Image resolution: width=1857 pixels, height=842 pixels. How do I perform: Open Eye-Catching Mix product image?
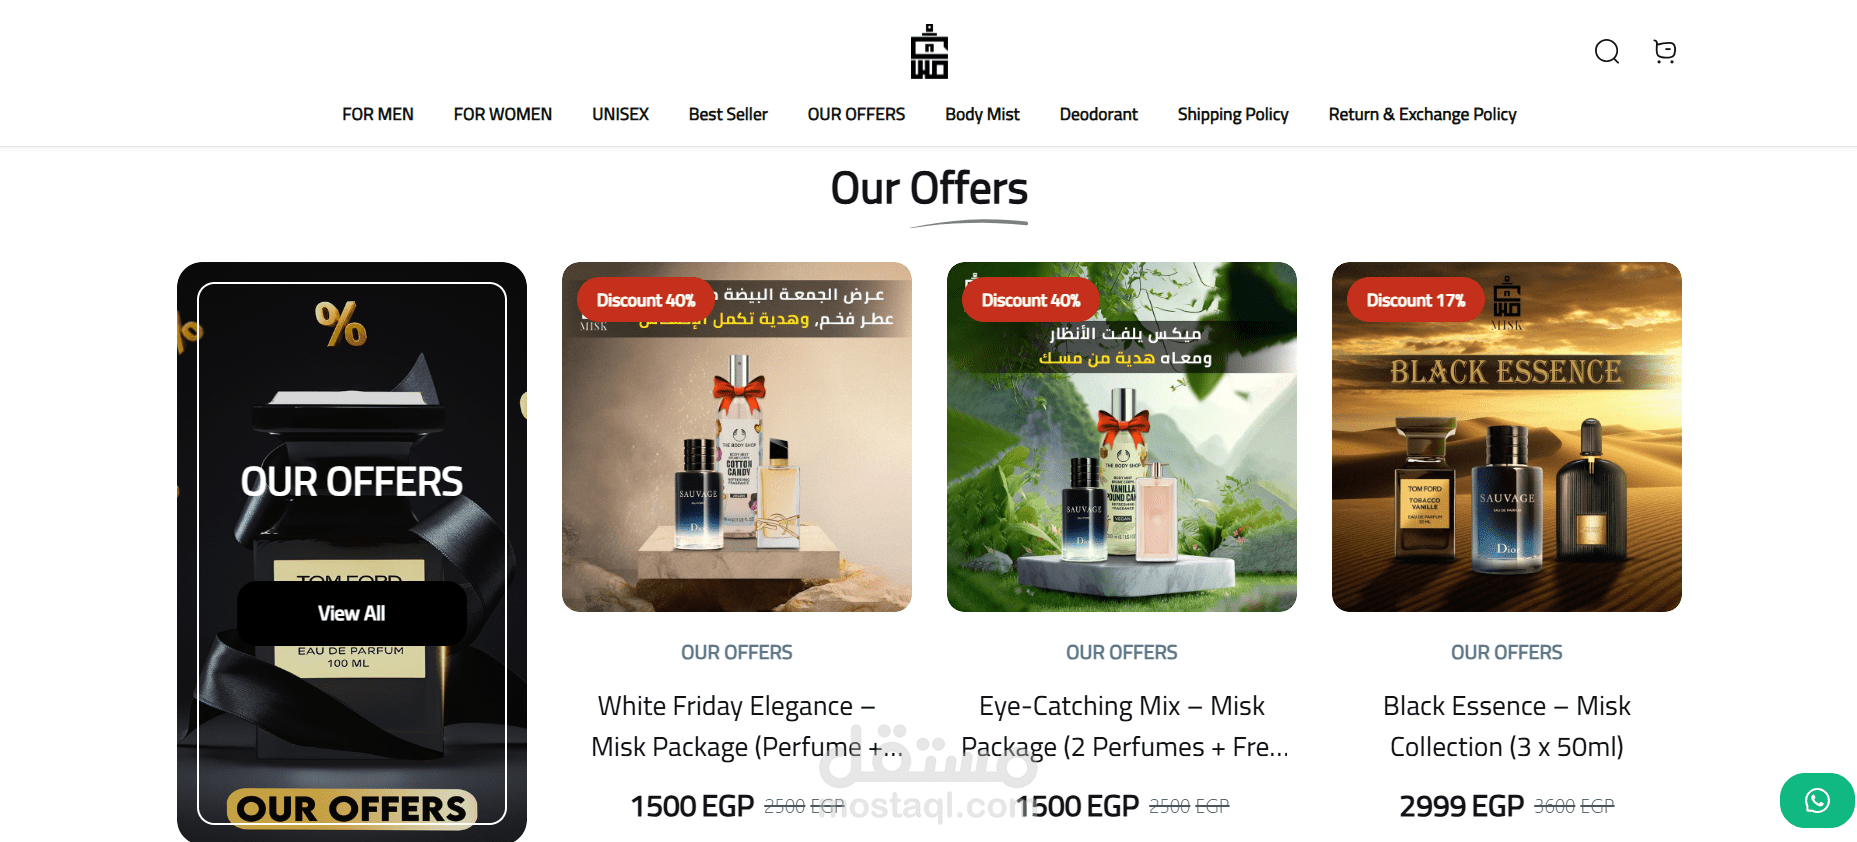(x=1122, y=437)
